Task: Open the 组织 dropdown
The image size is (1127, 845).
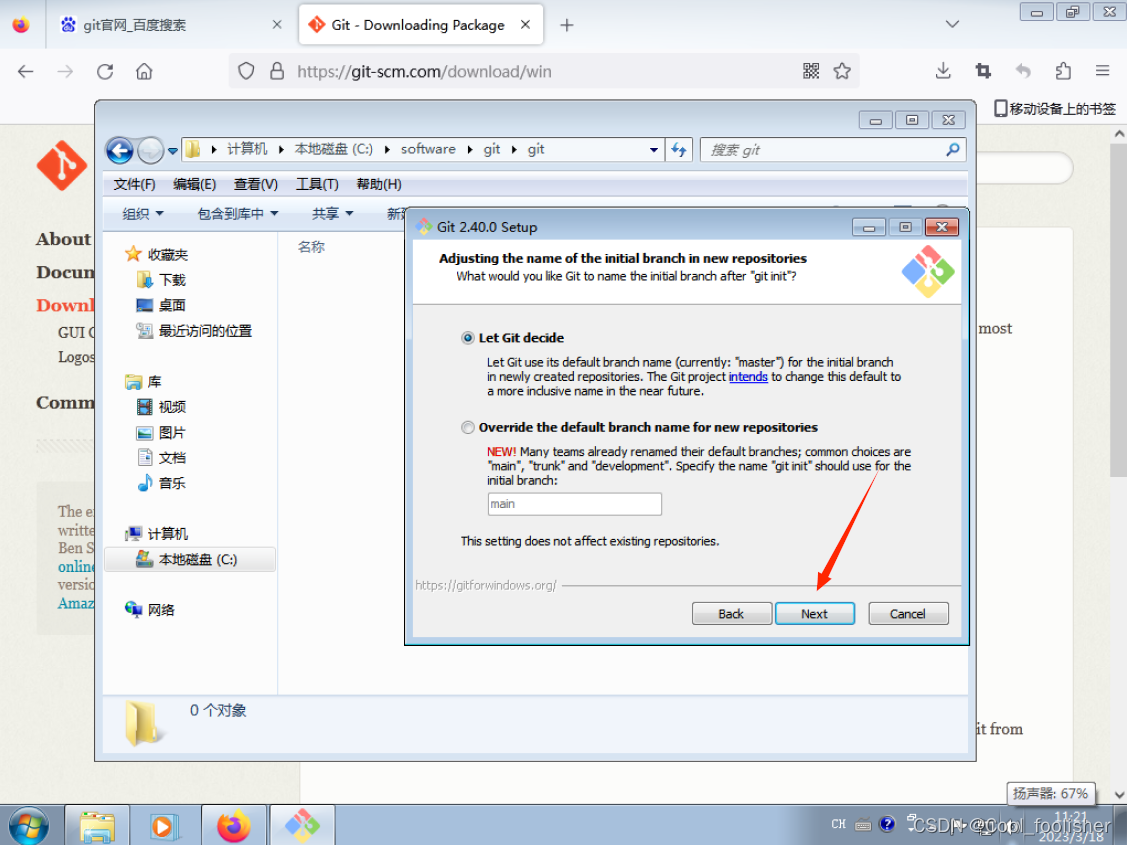Action: (143, 213)
